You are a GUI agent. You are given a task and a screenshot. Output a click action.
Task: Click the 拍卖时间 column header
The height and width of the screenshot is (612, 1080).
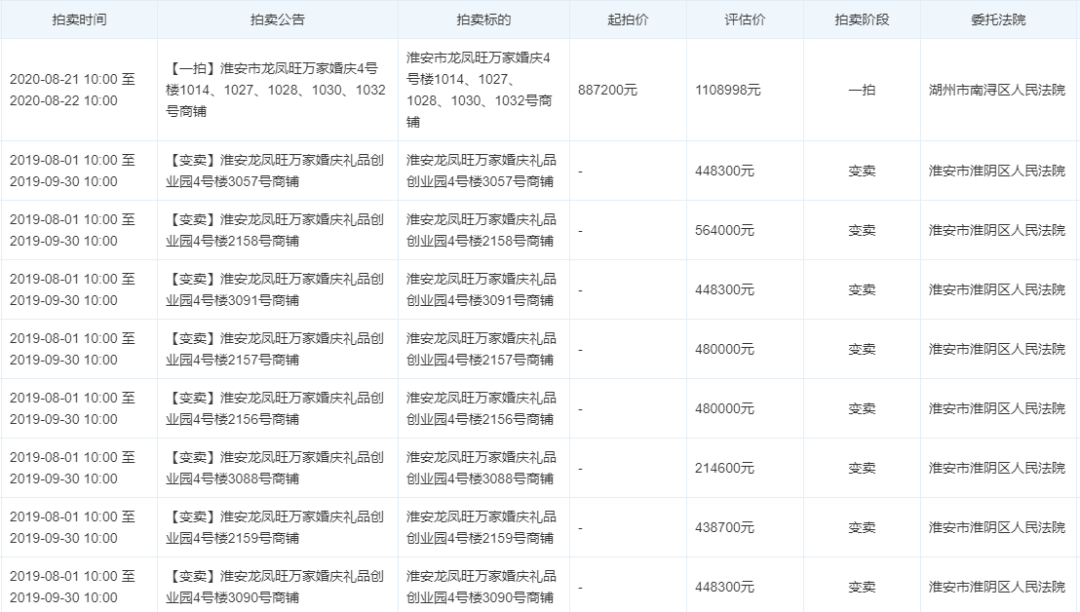coord(79,20)
